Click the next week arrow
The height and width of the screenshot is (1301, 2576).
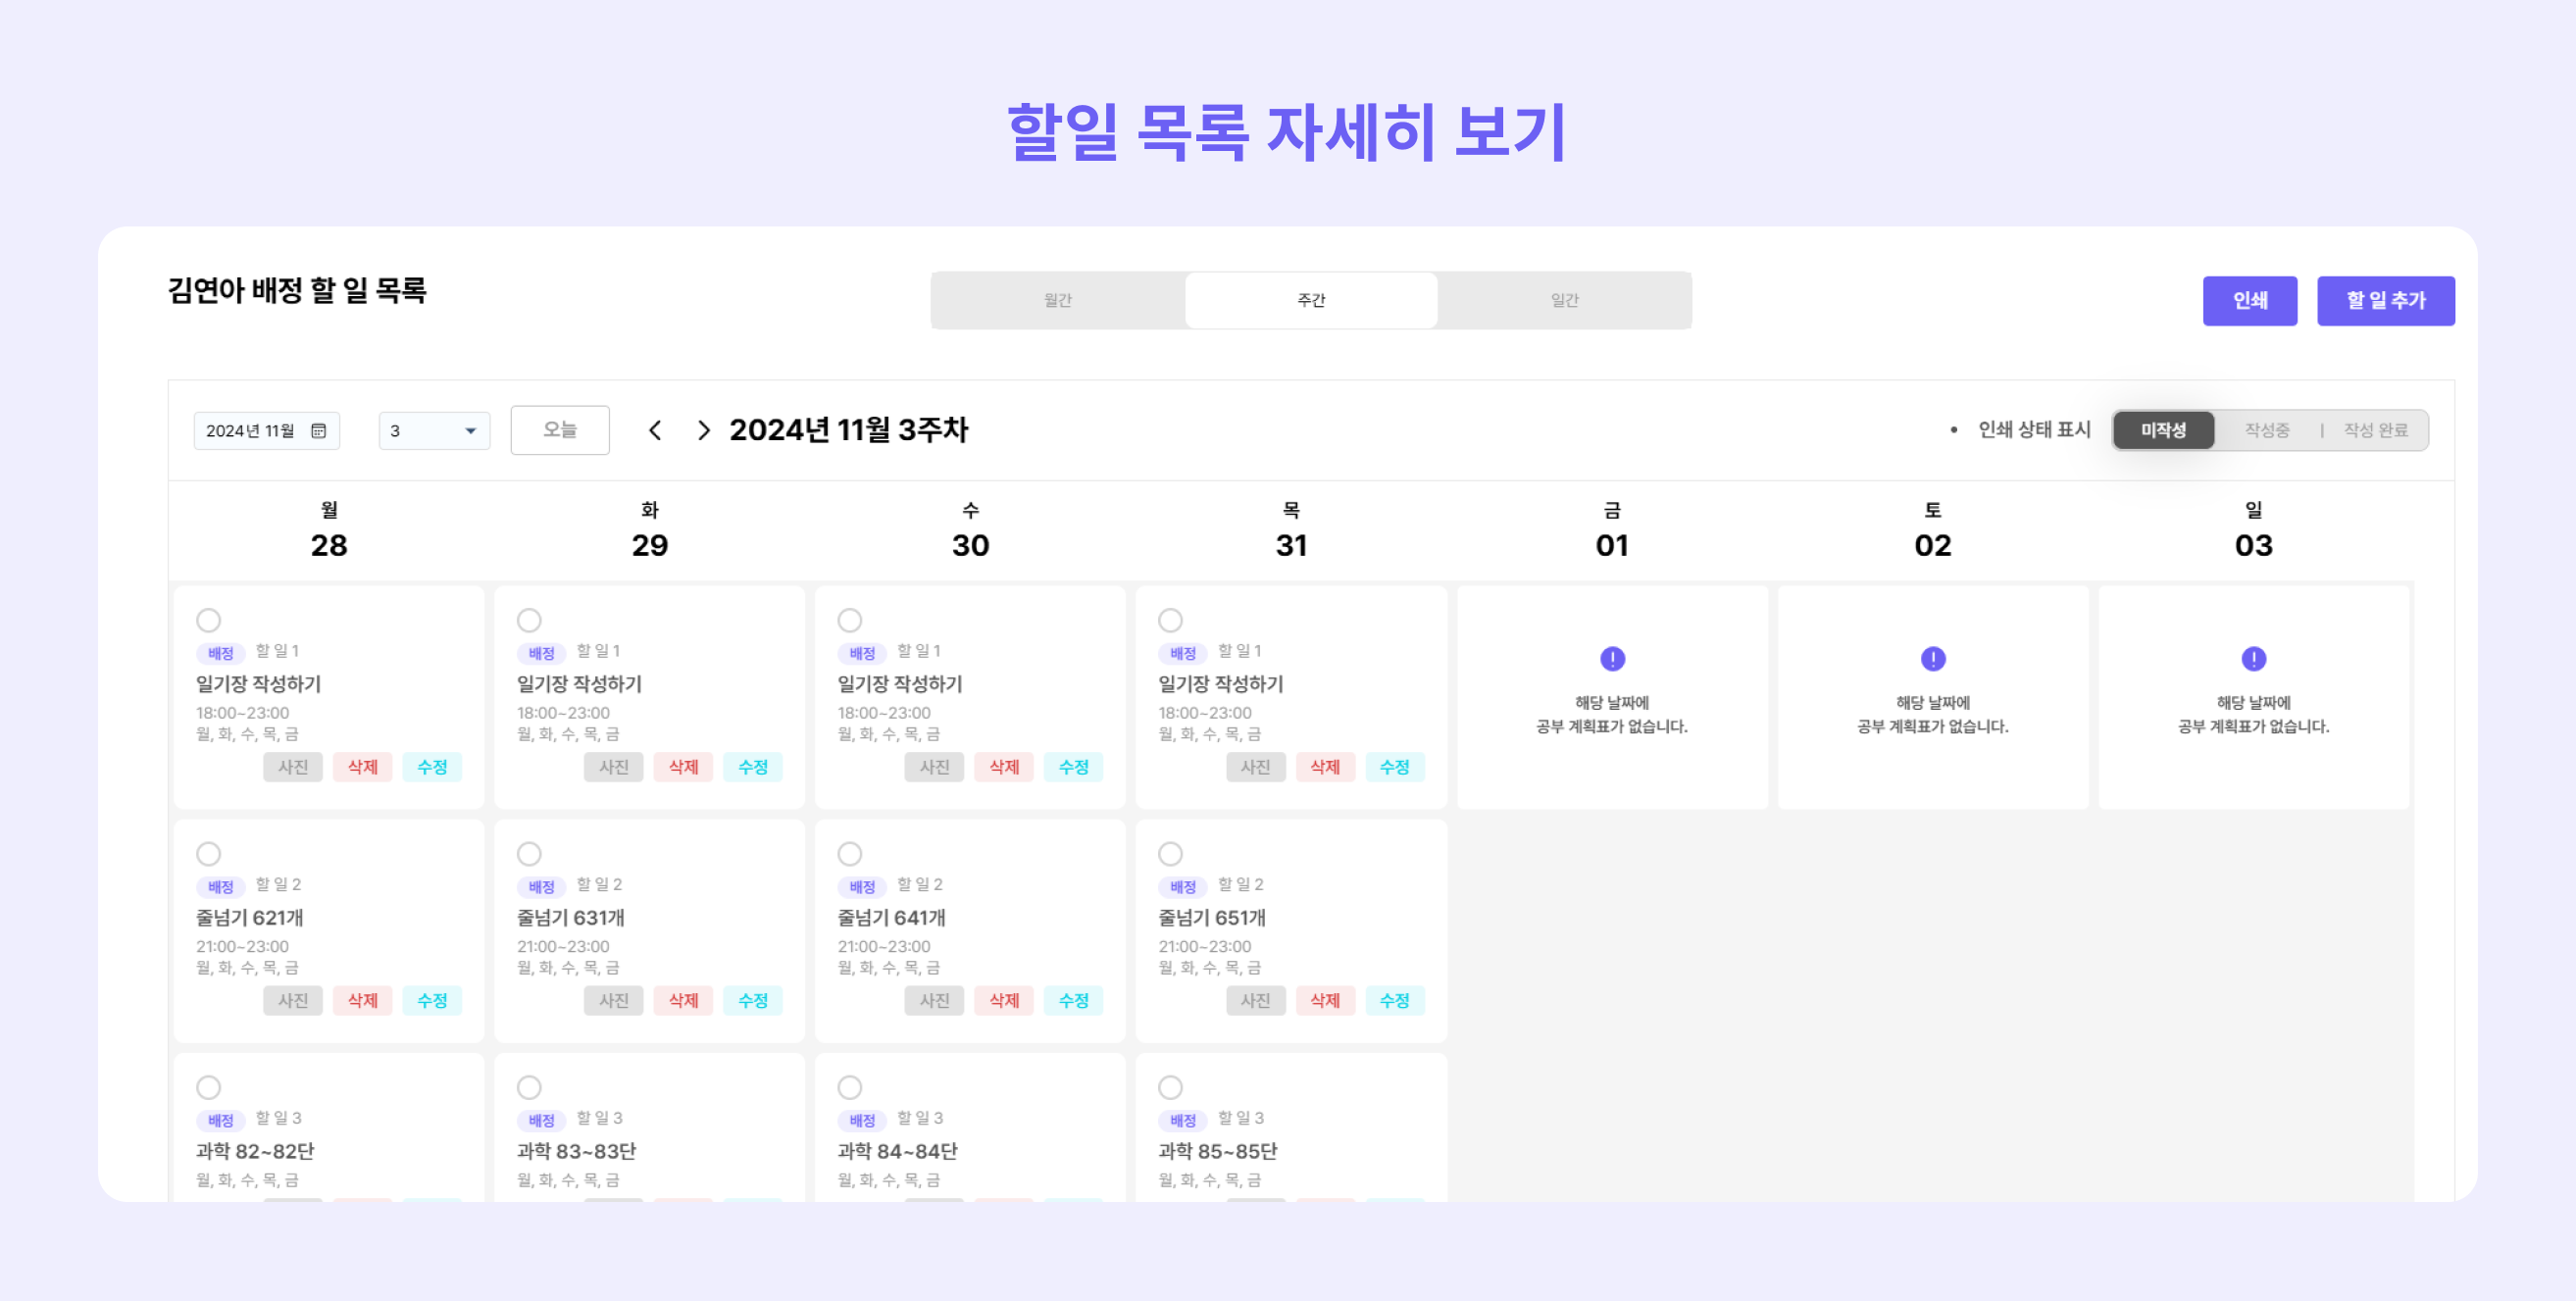[x=704, y=430]
